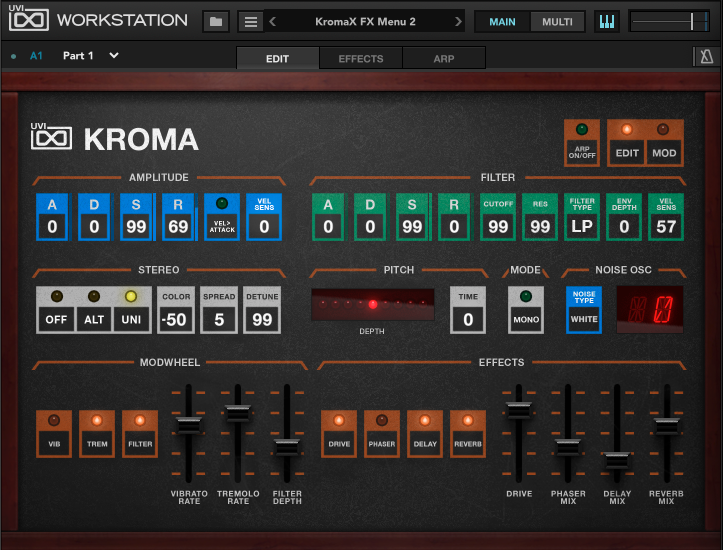
Task: Go to previous preset with left arrow
Action: click(x=273, y=22)
